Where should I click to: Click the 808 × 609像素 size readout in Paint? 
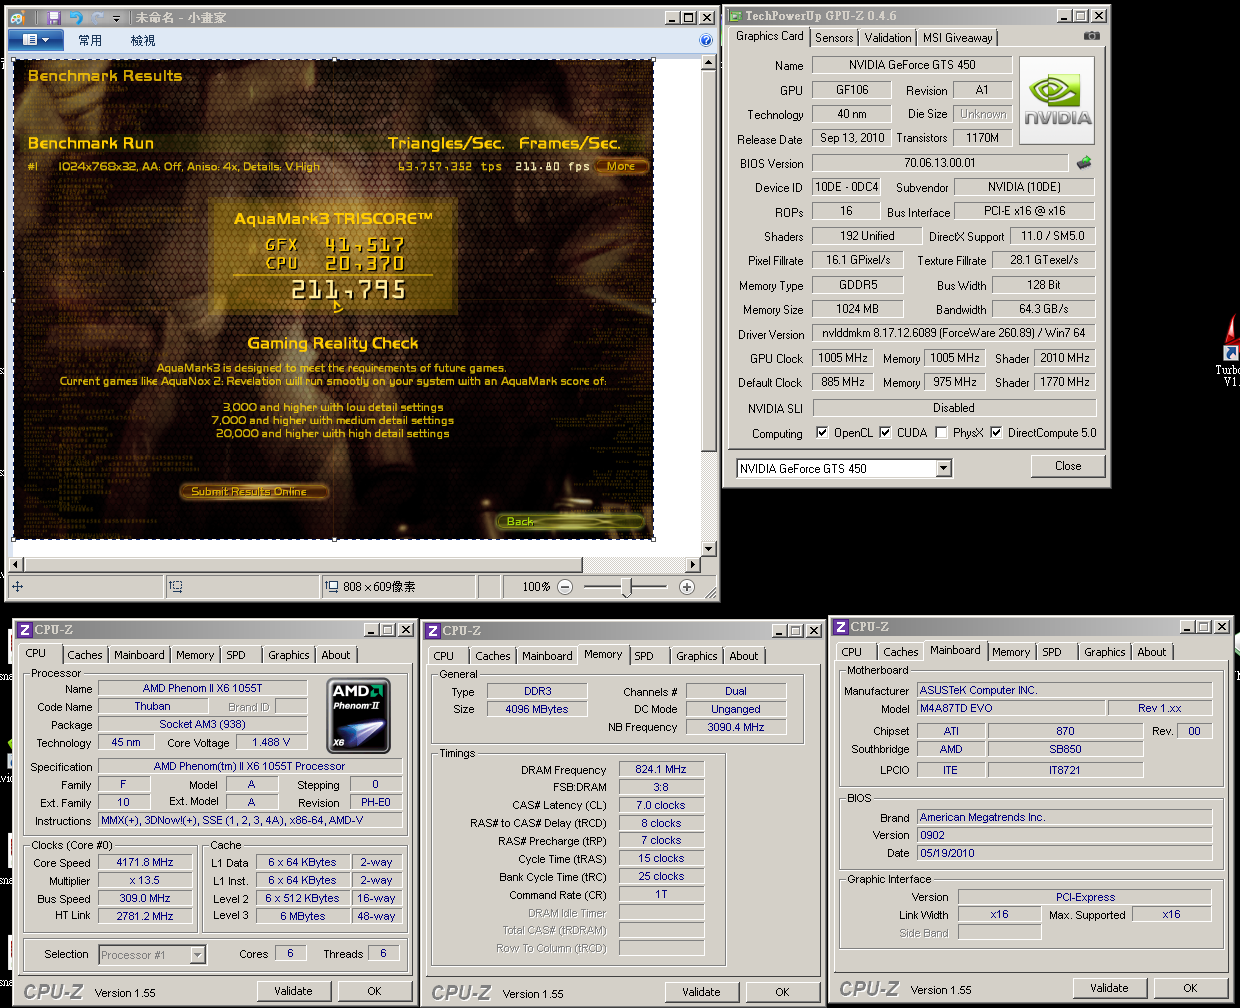(x=379, y=587)
